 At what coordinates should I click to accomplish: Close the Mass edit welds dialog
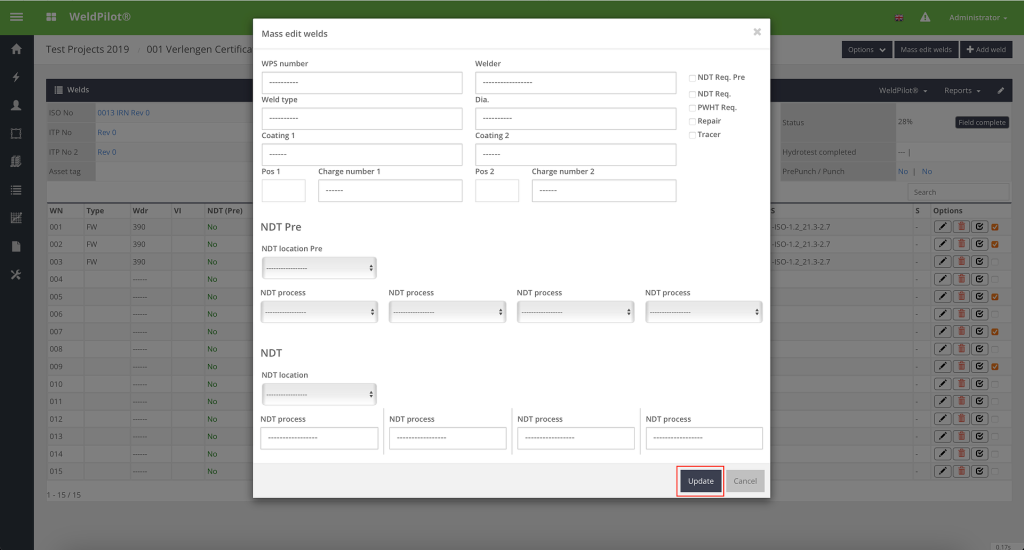(757, 32)
